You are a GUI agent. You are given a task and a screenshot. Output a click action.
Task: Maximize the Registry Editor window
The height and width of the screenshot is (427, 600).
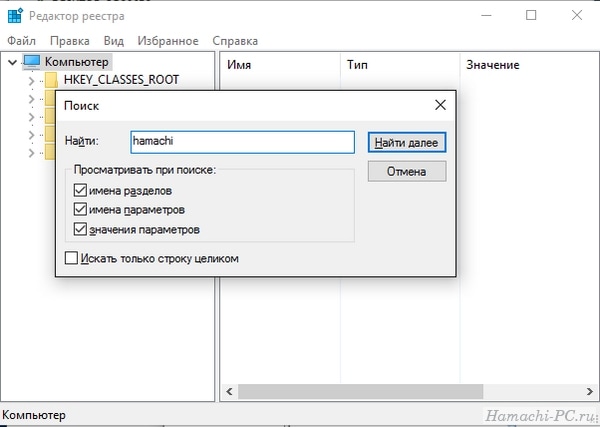(531, 16)
